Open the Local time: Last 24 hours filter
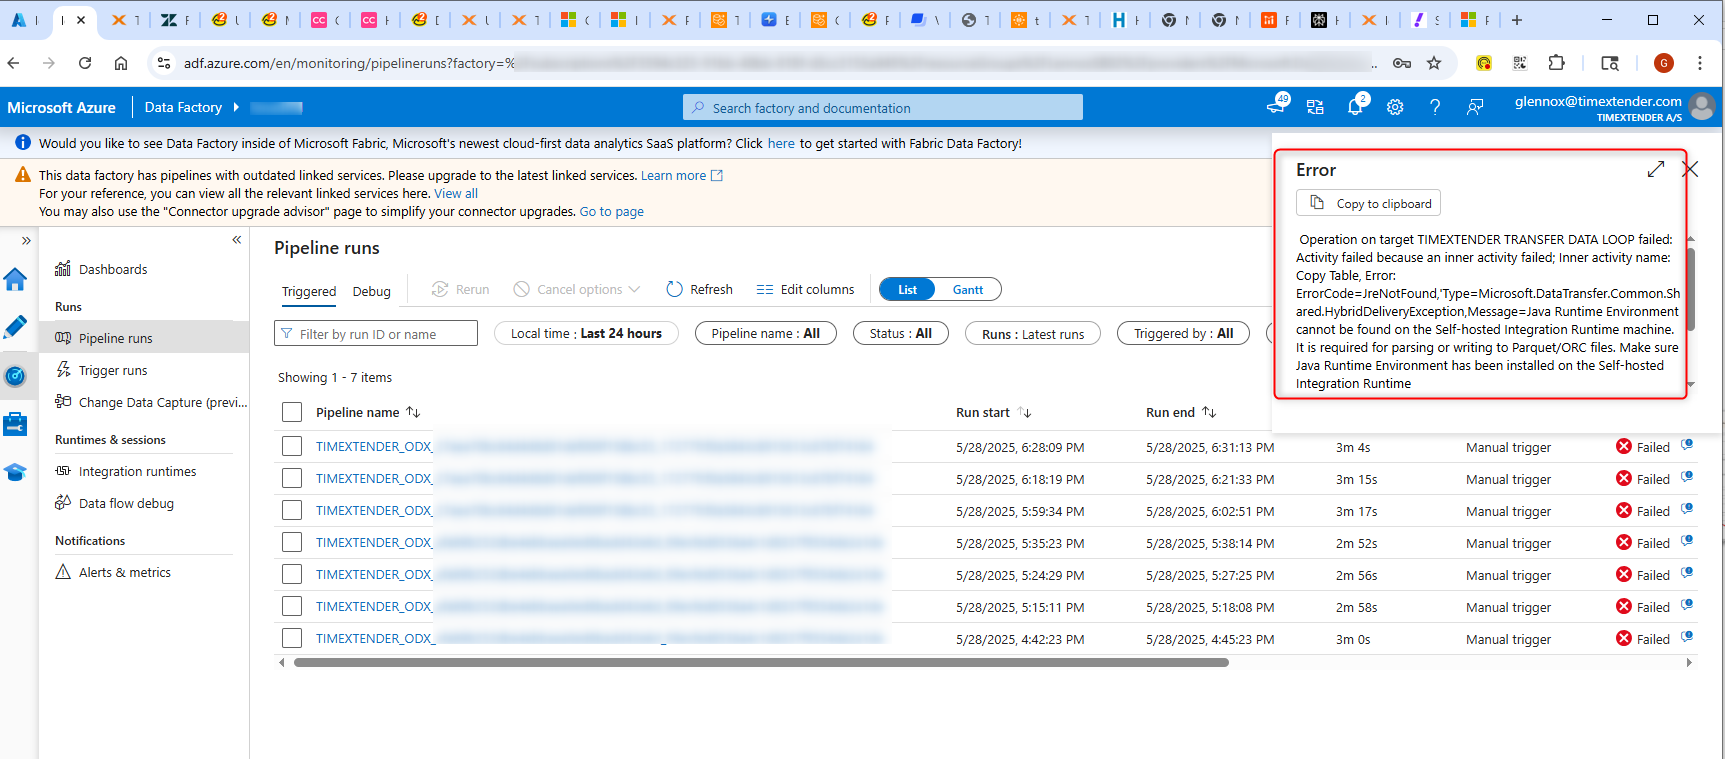This screenshot has width=1725, height=759. (x=586, y=333)
